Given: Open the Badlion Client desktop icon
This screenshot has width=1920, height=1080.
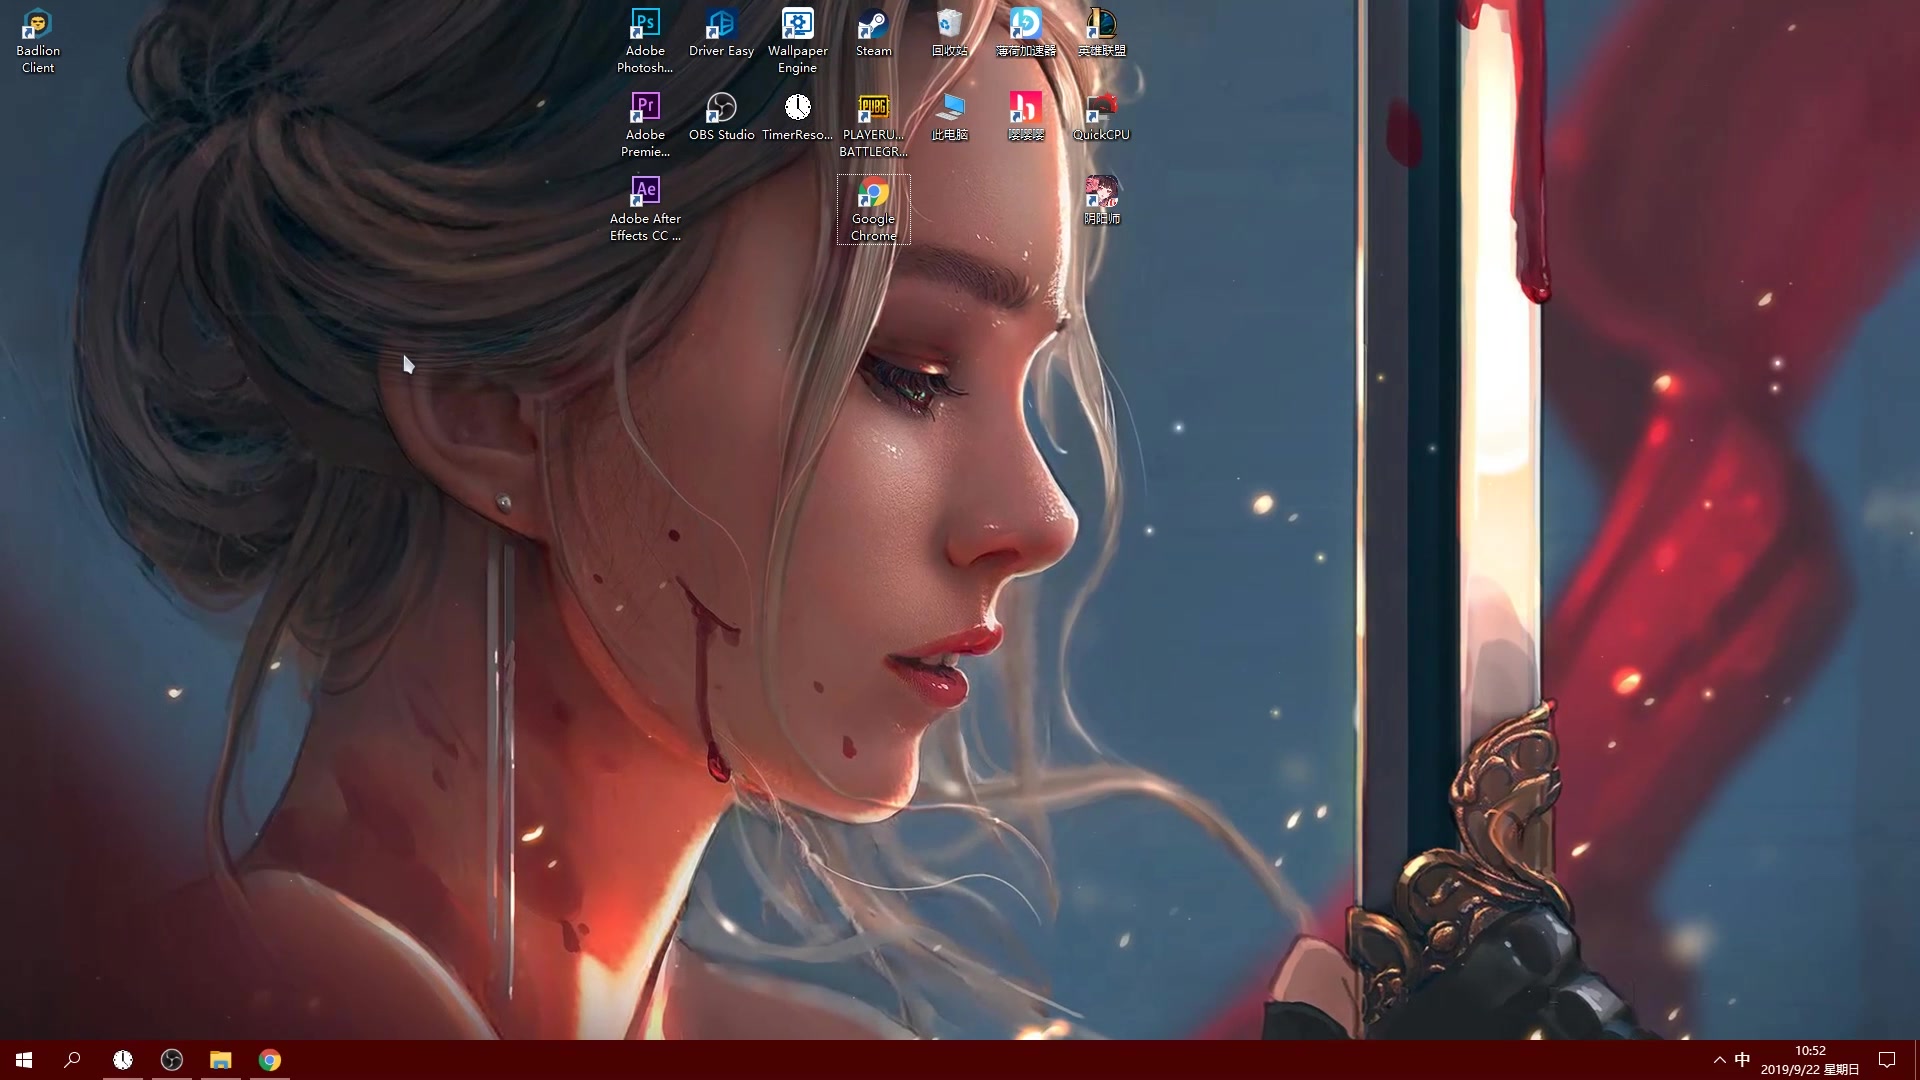Looking at the screenshot, I should tap(38, 40).
